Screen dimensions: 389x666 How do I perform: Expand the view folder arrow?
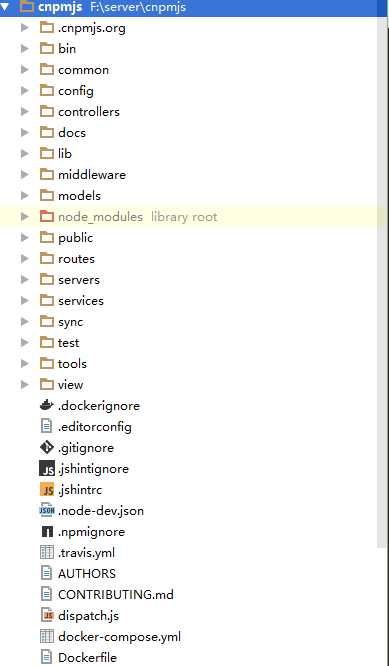coord(25,384)
